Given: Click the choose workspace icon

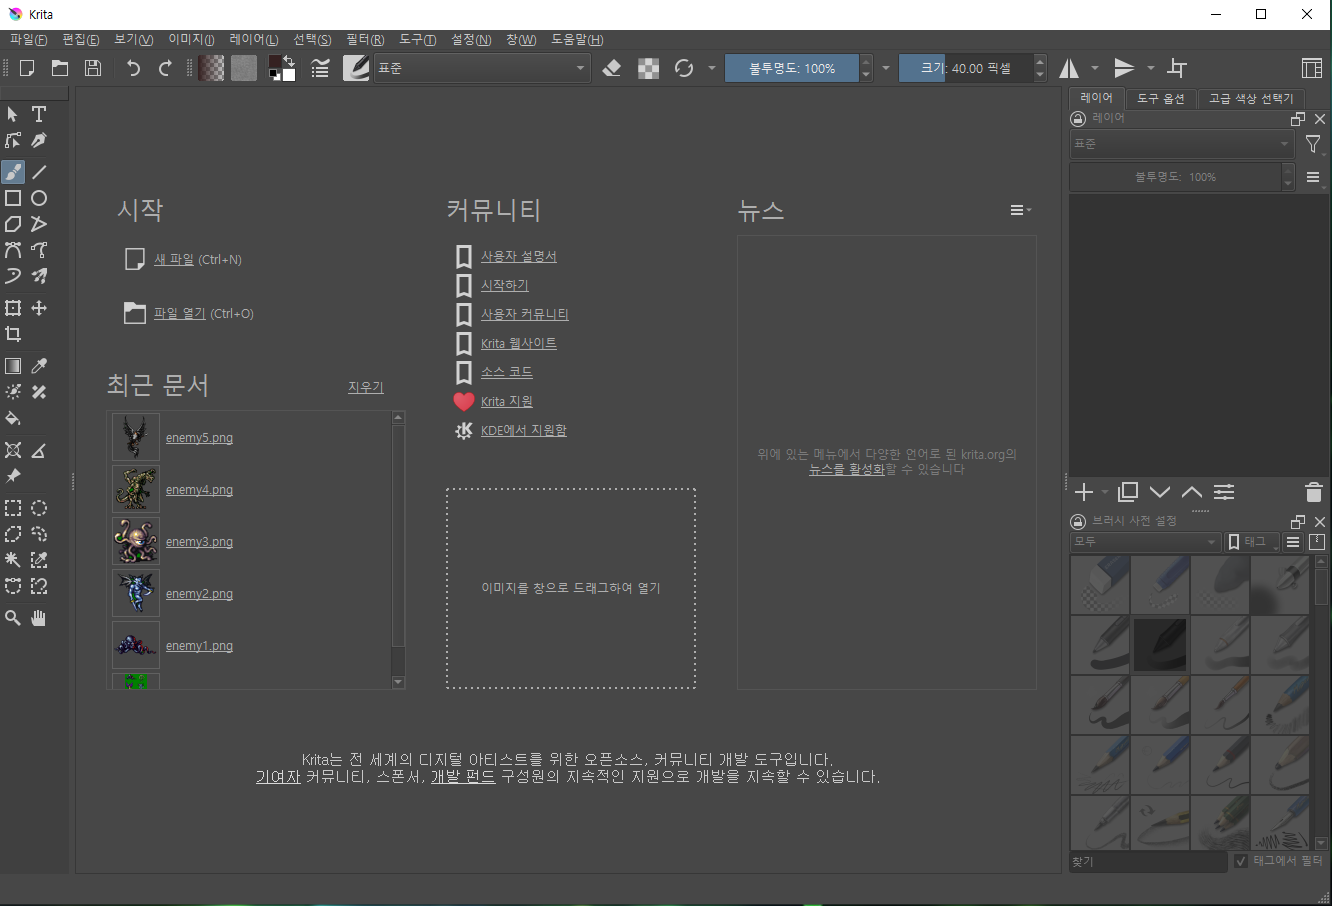Looking at the screenshot, I should coord(1312,68).
